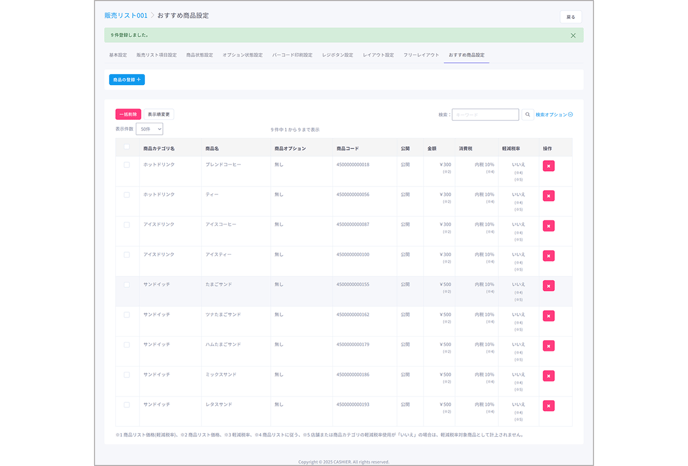Delete the アイスコーヒー row
The width and height of the screenshot is (688, 466).
click(x=548, y=226)
